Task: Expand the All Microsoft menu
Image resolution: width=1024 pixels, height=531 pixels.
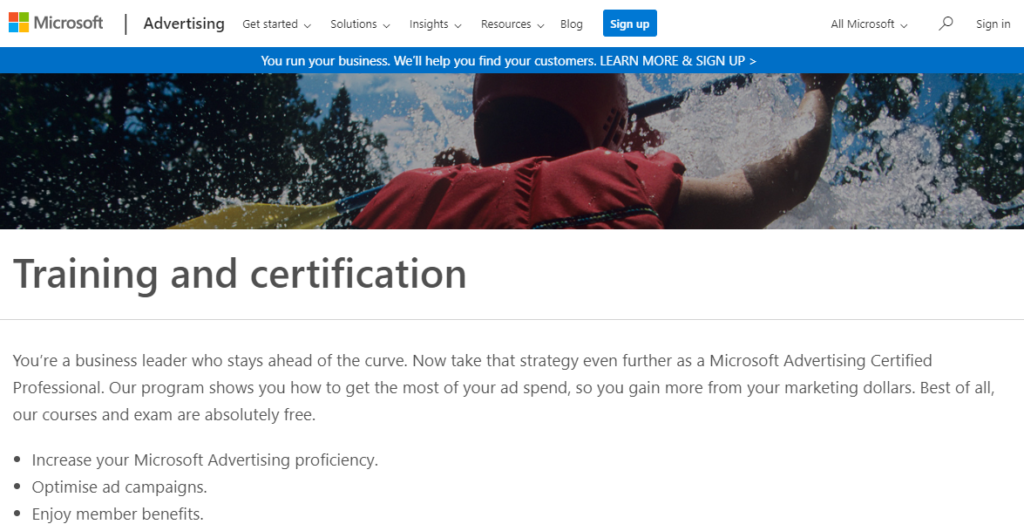Action: [869, 24]
